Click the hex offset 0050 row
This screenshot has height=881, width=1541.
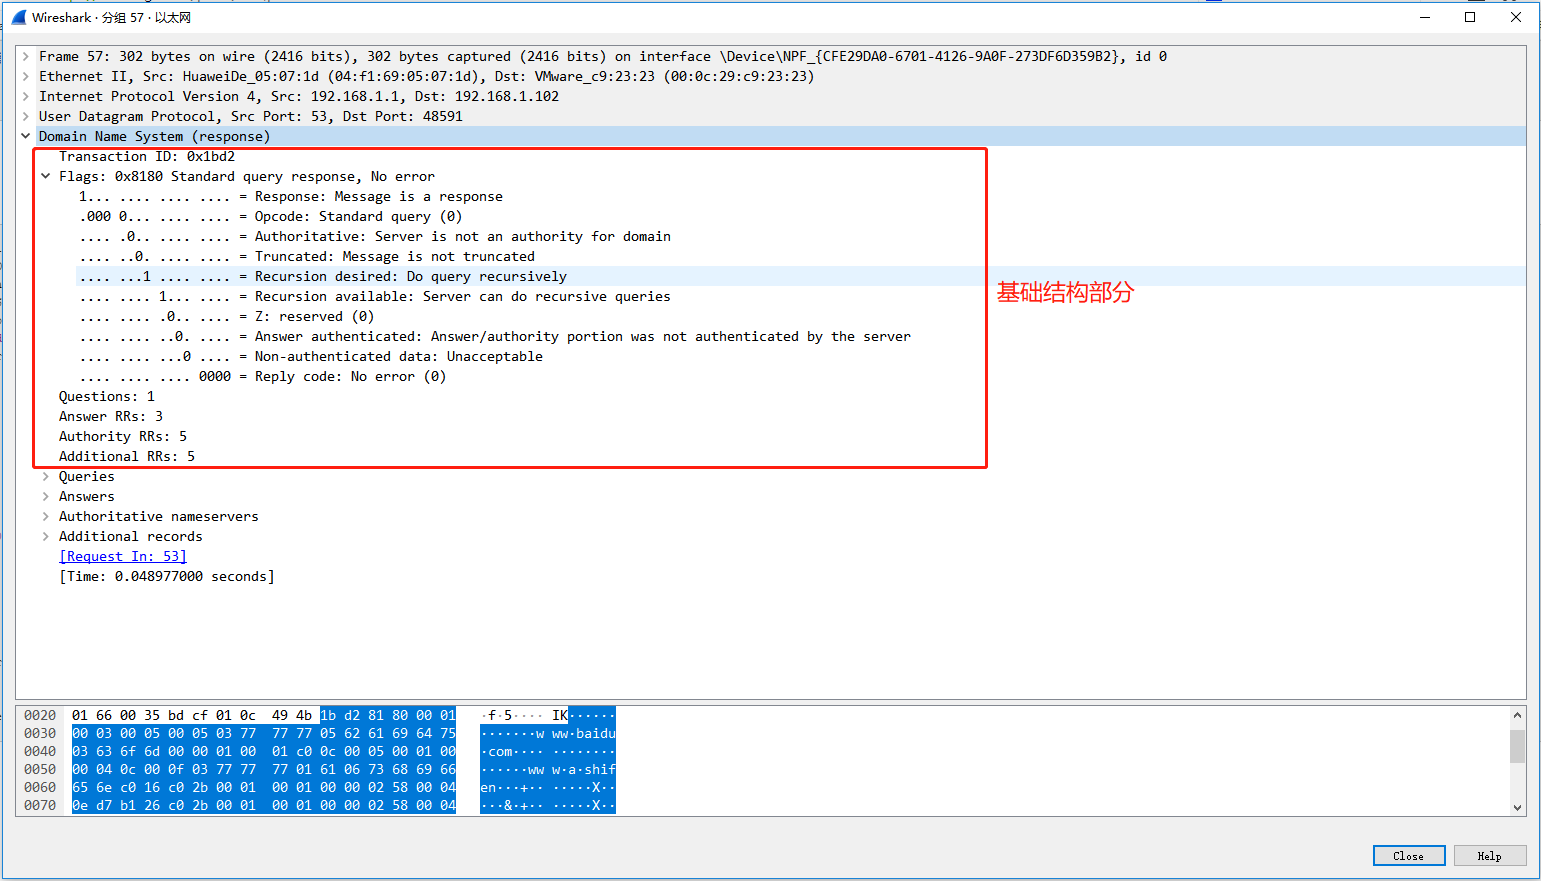[40, 770]
